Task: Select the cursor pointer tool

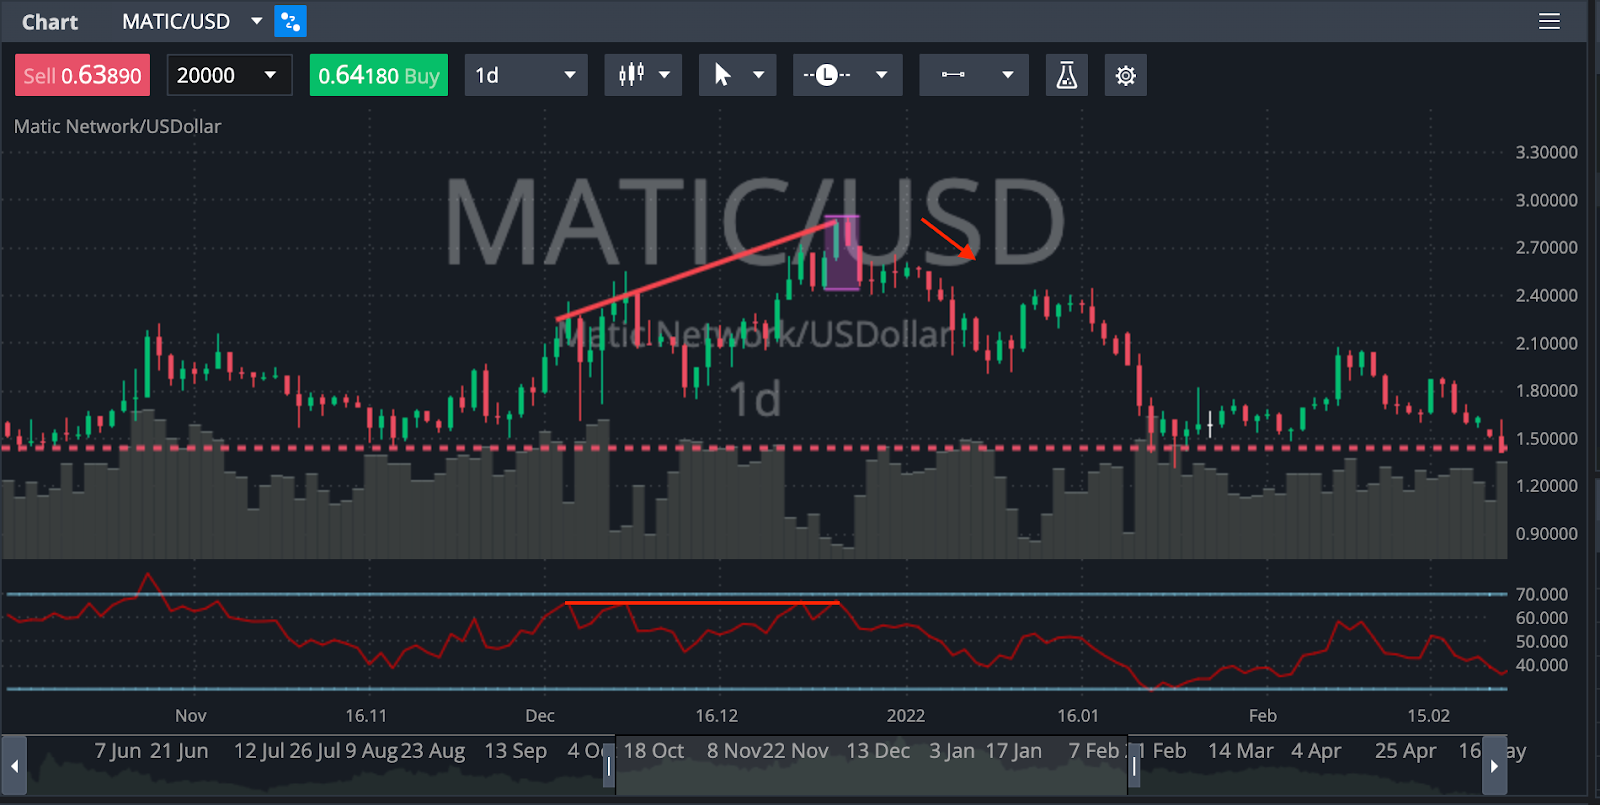Action: [x=722, y=75]
